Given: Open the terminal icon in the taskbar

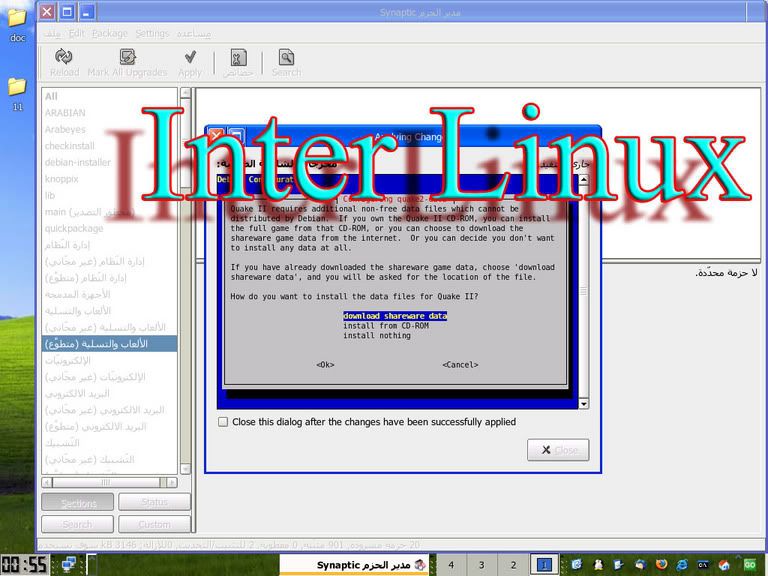Looking at the screenshot, I should (x=703, y=565).
